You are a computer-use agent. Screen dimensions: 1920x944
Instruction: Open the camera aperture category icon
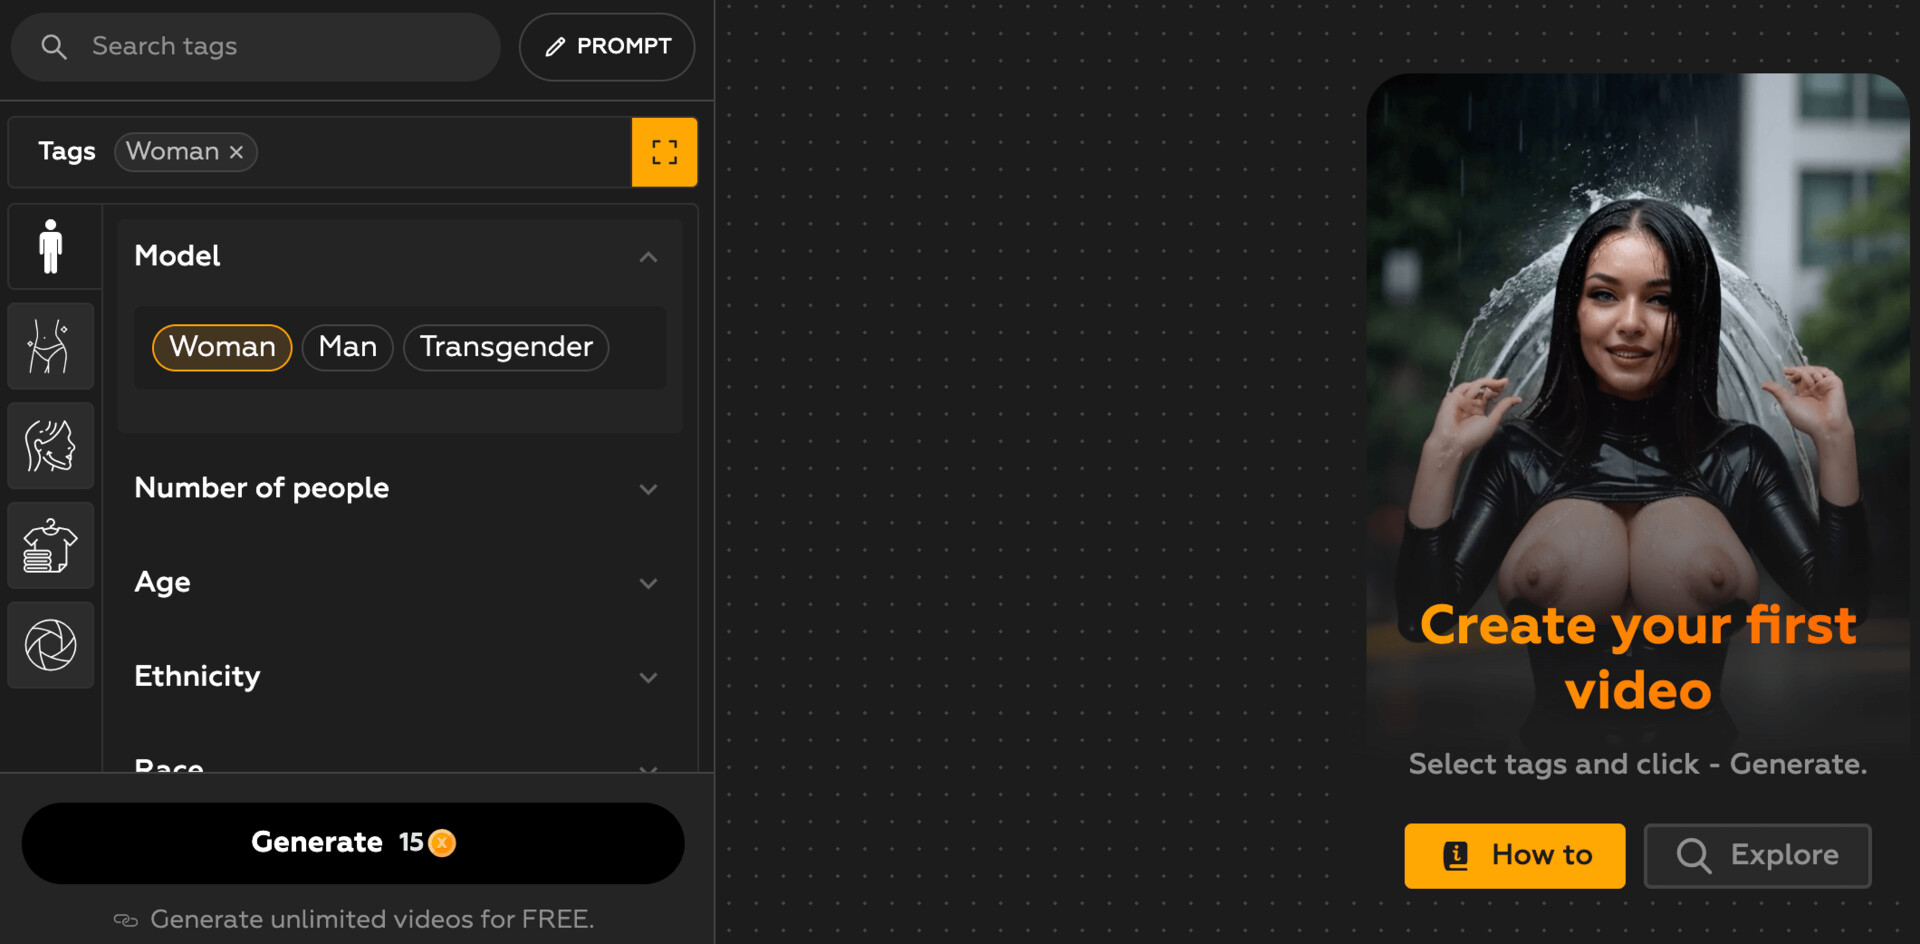click(51, 645)
